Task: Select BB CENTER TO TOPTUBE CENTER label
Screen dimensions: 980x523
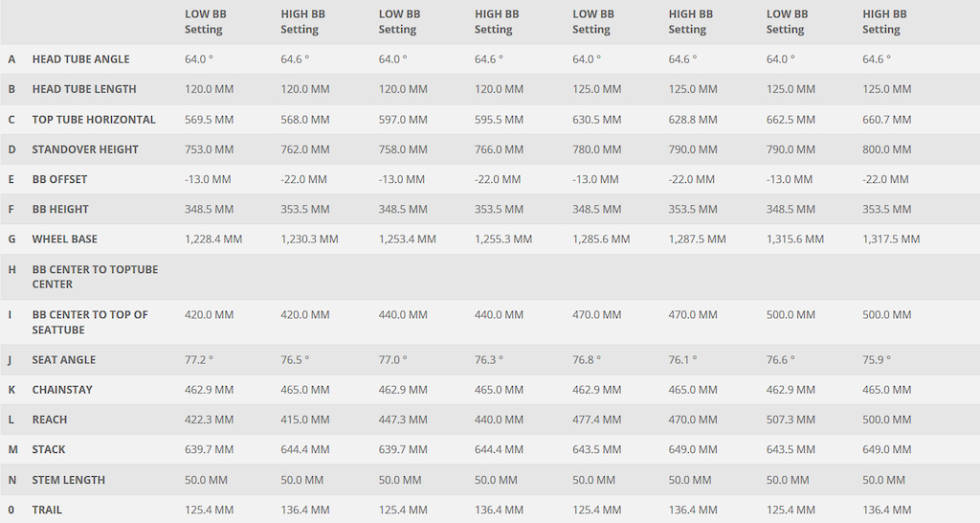Action: coord(95,277)
